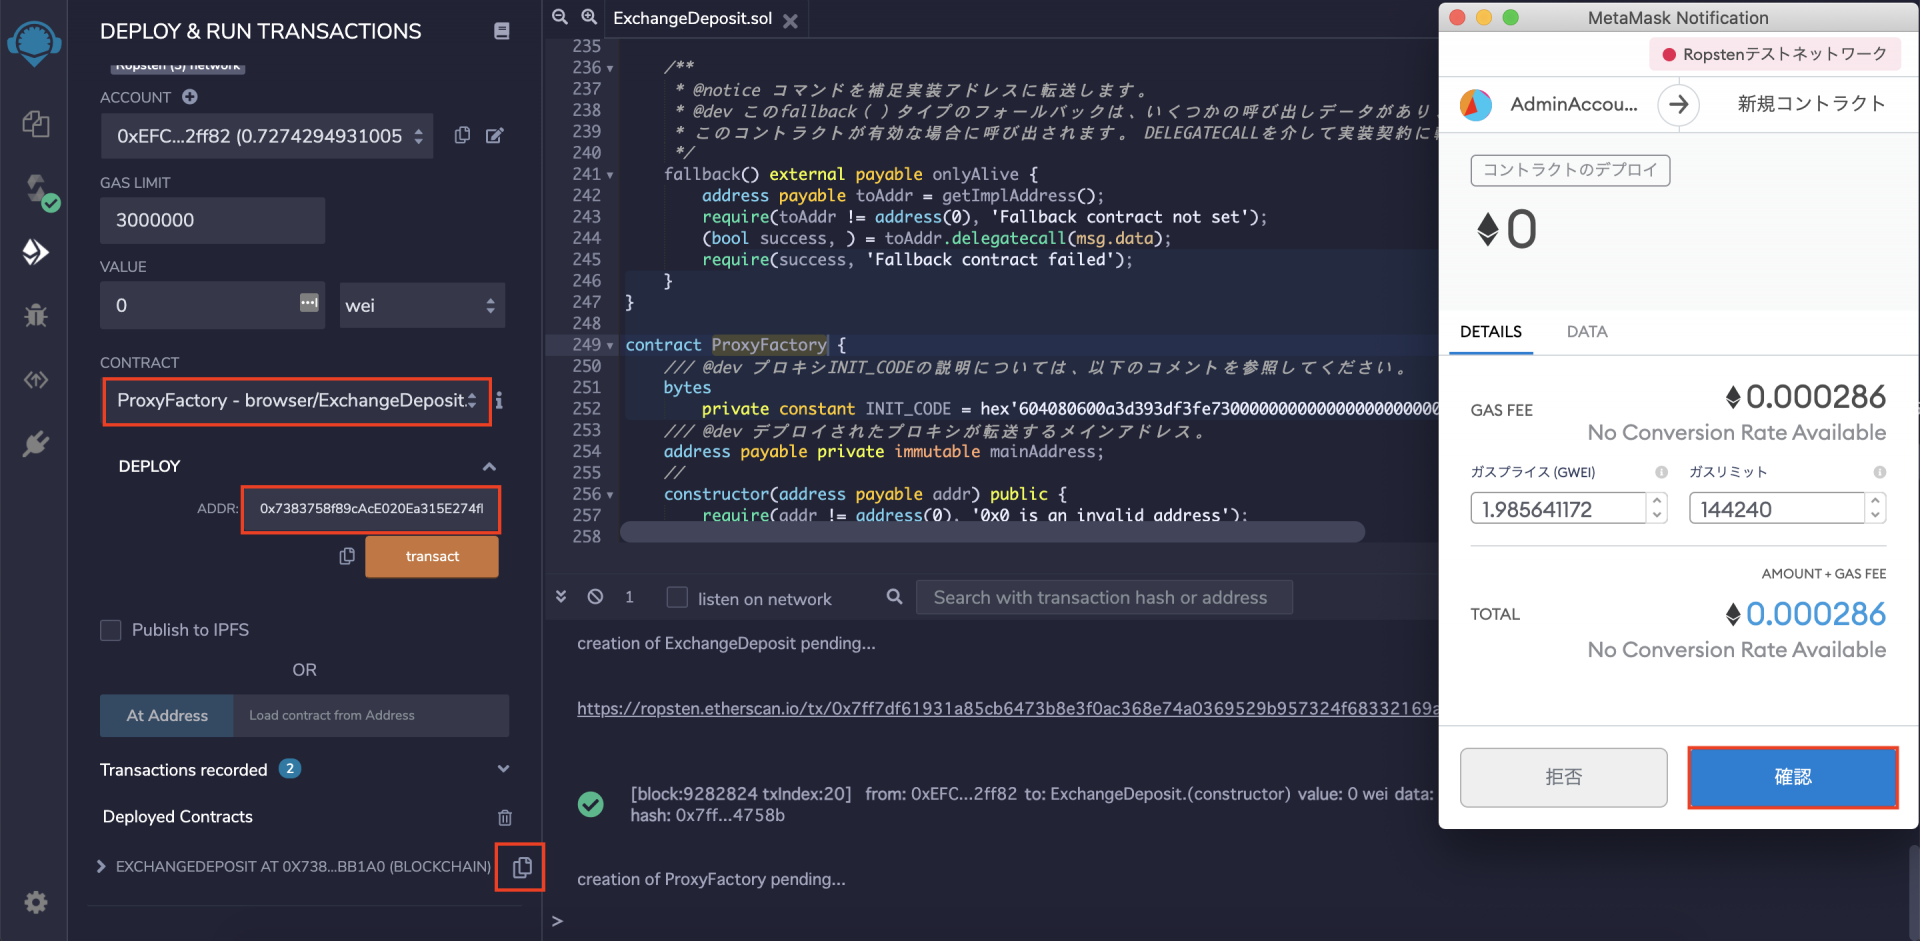
Task: Open the ropsten.etherscan.io transaction link
Action: coord(1007,709)
